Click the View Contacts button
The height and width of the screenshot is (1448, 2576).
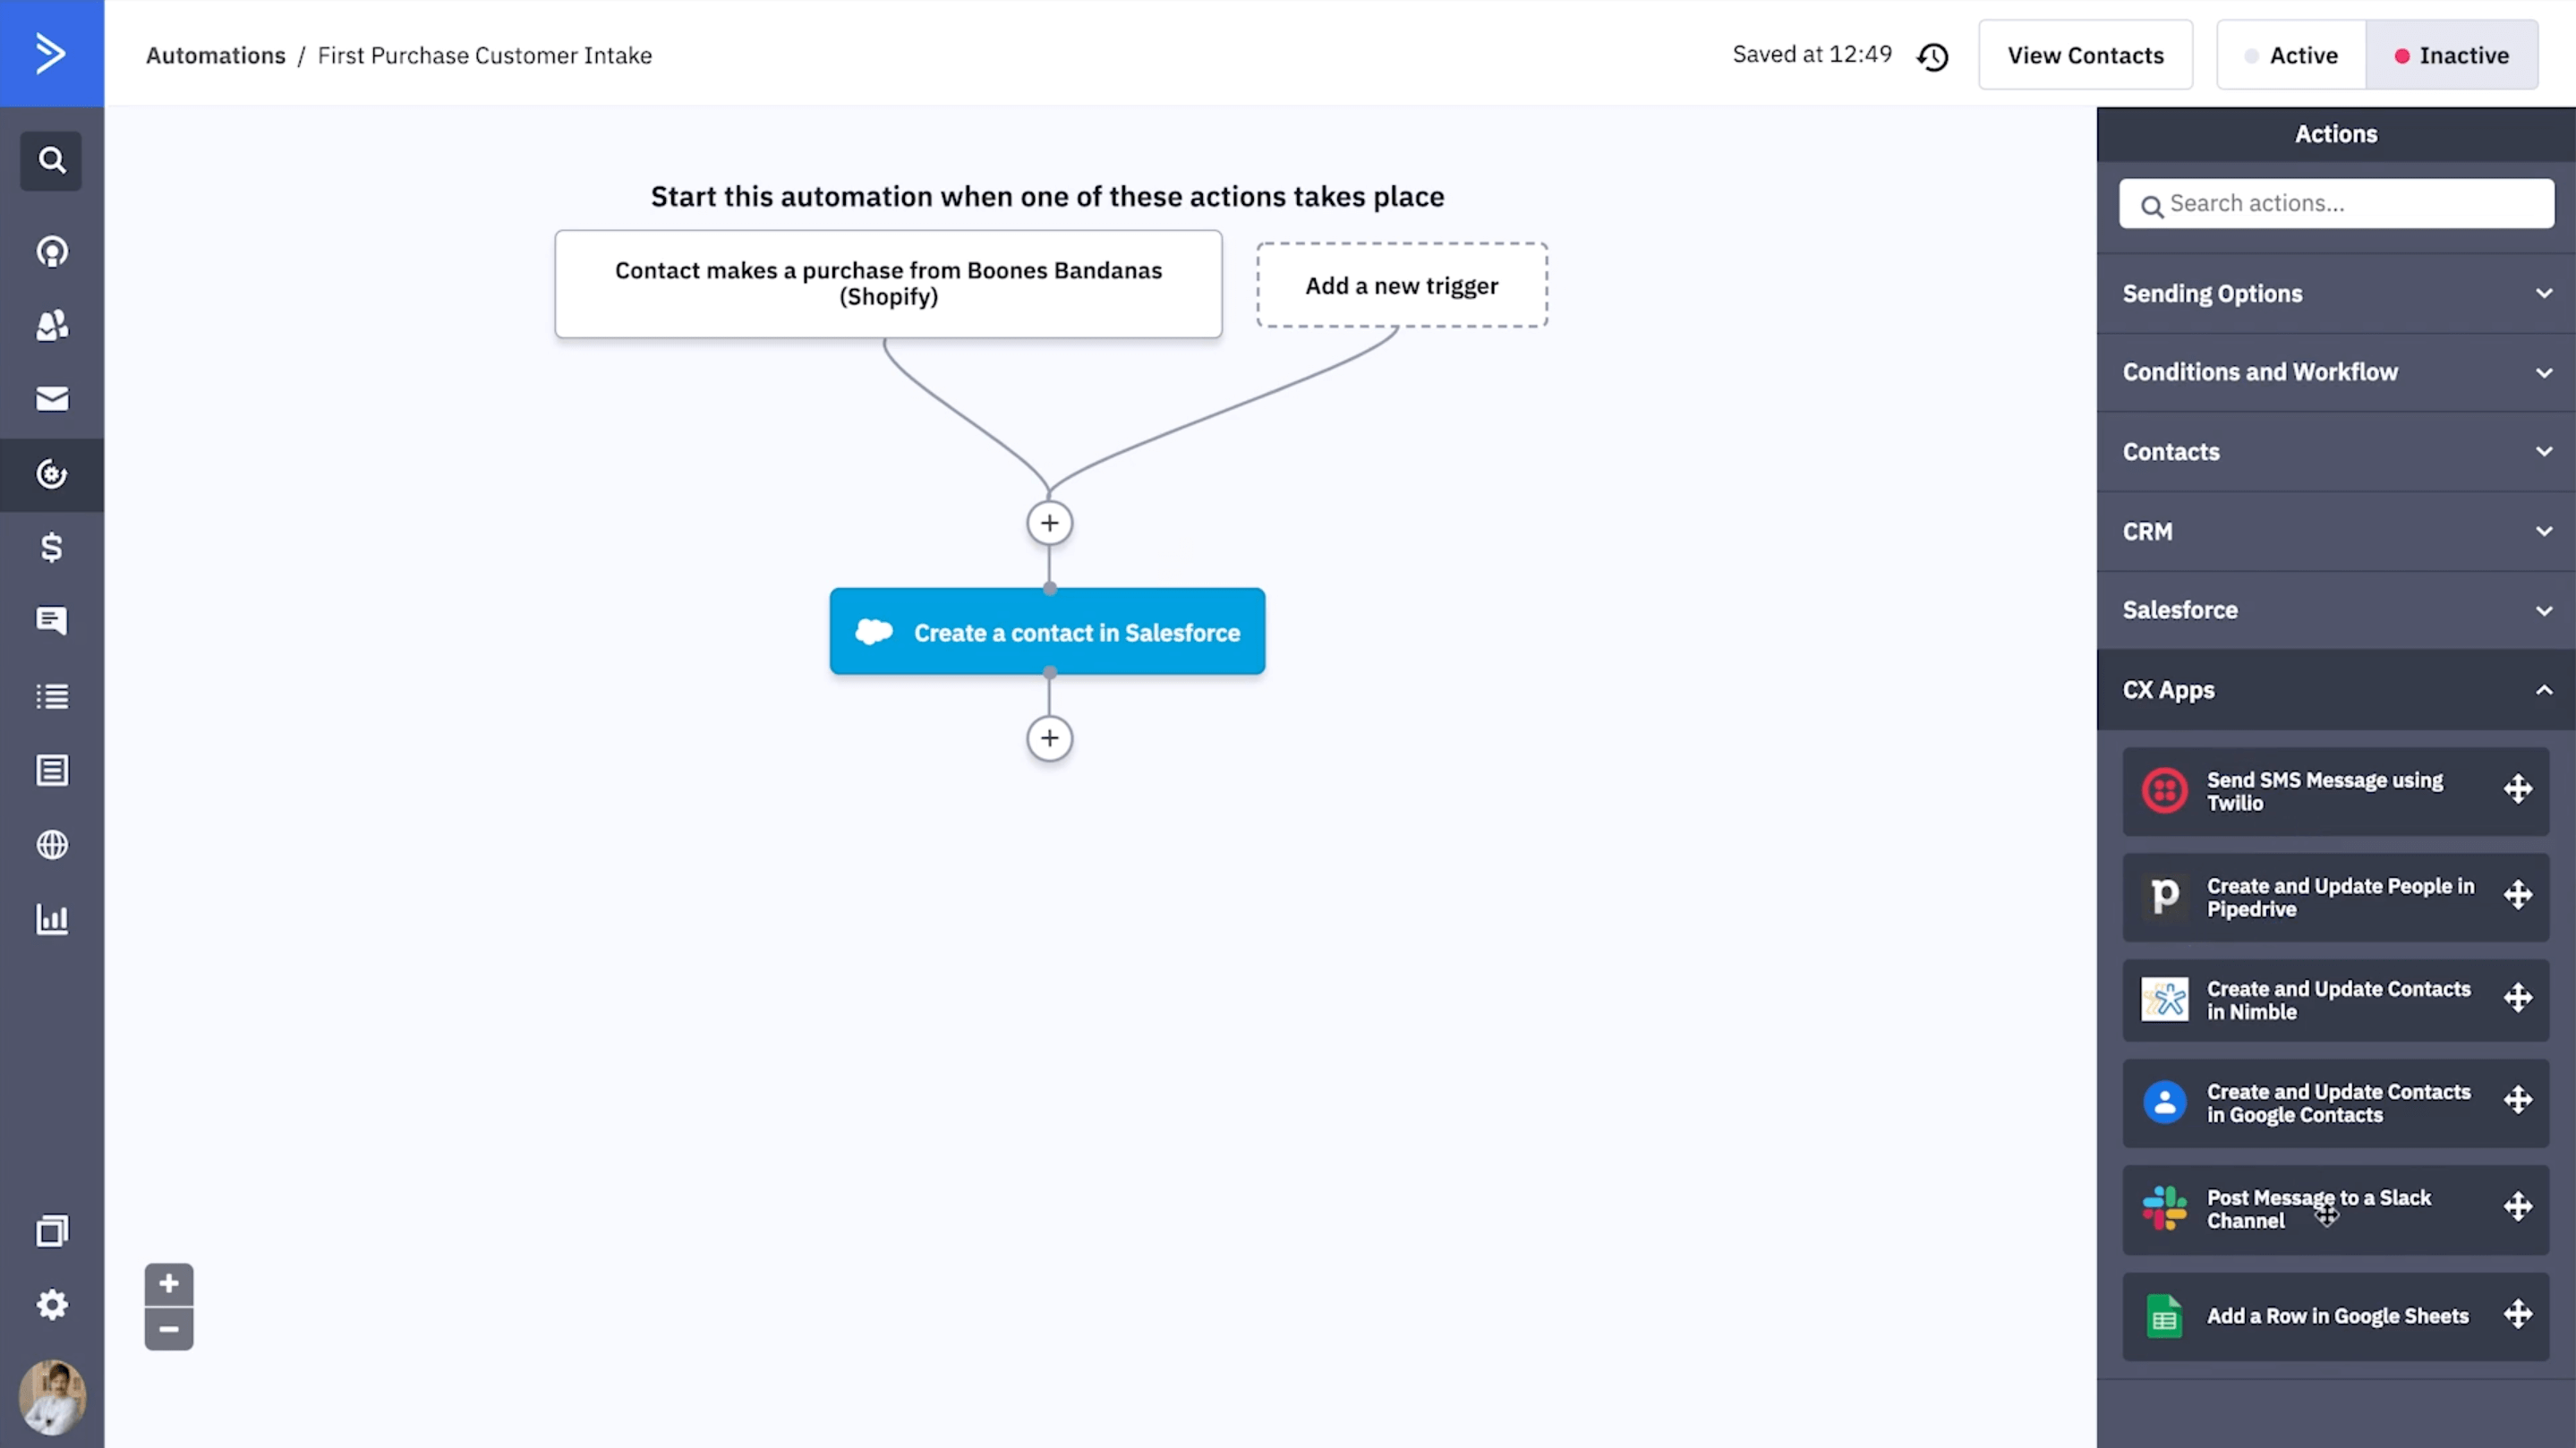click(2086, 55)
